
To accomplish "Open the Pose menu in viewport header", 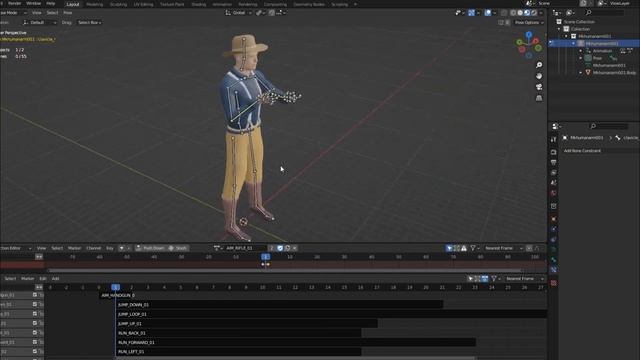I will 68,13.
